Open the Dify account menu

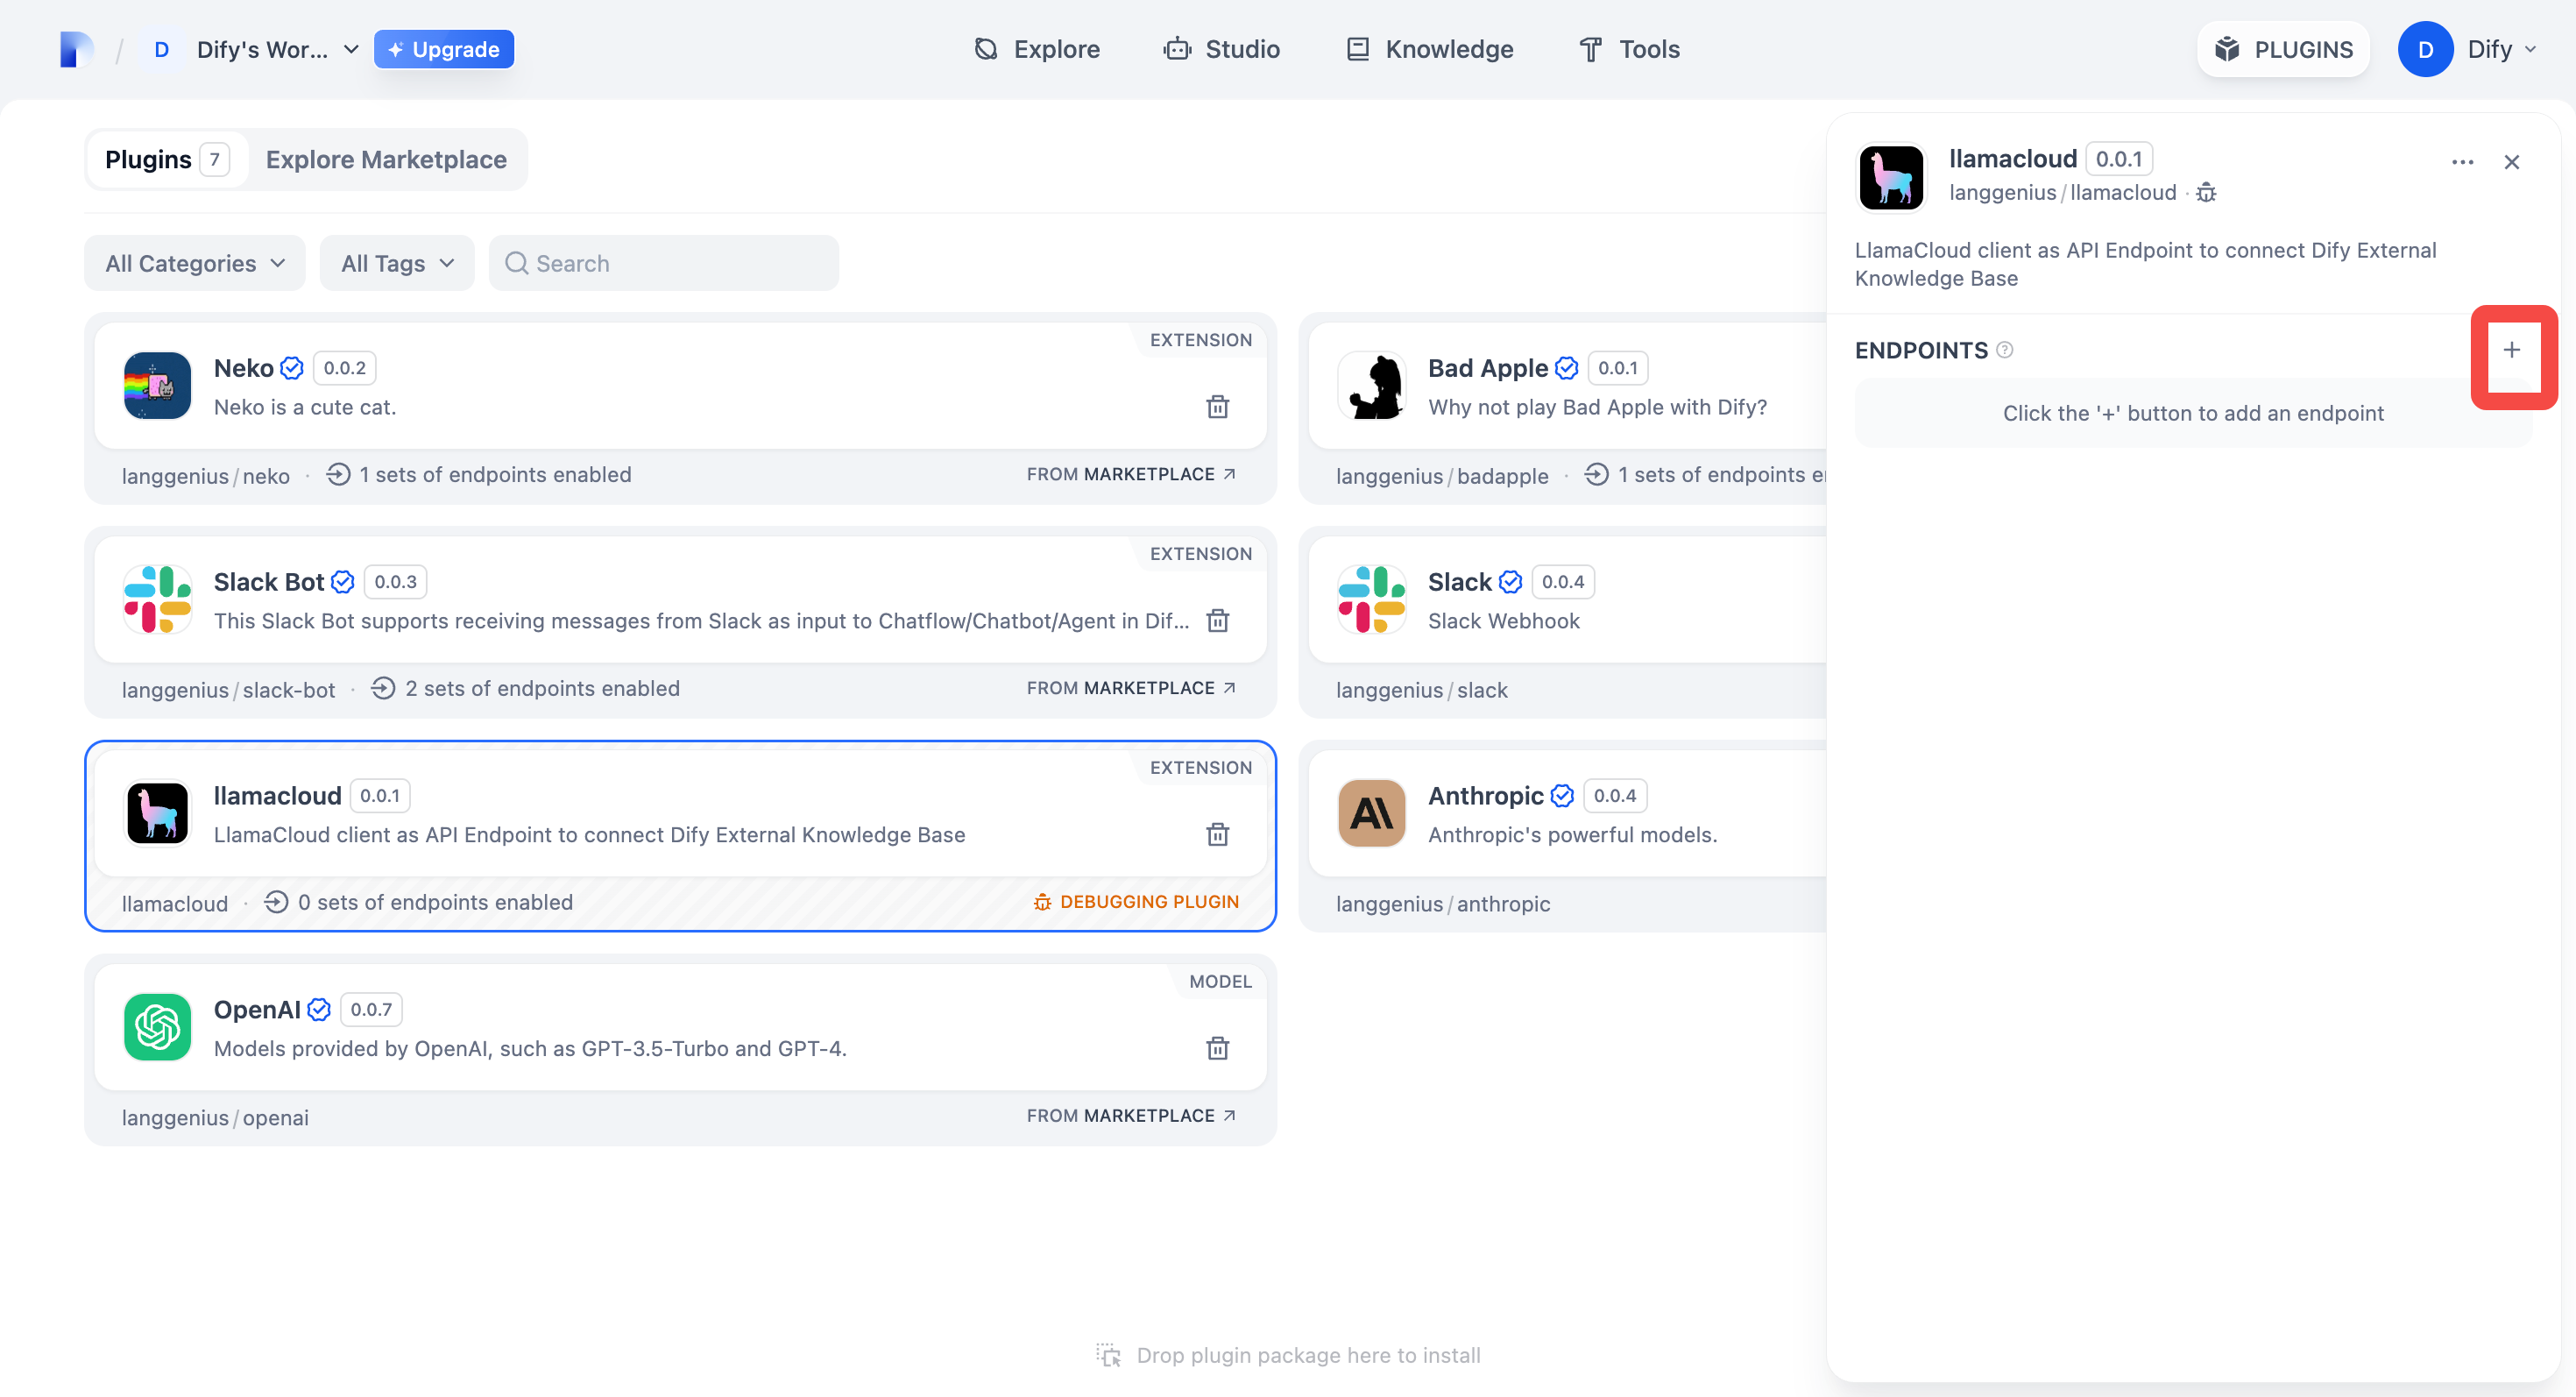(2468, 49)
